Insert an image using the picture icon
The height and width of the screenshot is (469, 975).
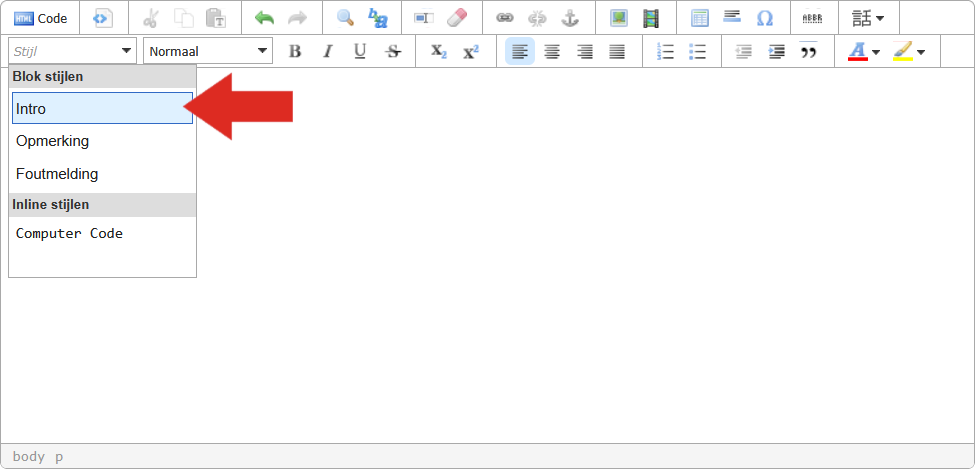coord(619,18)
